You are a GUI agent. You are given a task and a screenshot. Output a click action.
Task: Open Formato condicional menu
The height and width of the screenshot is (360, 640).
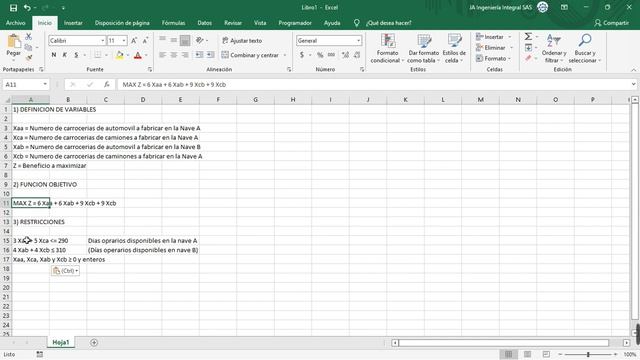387,48
